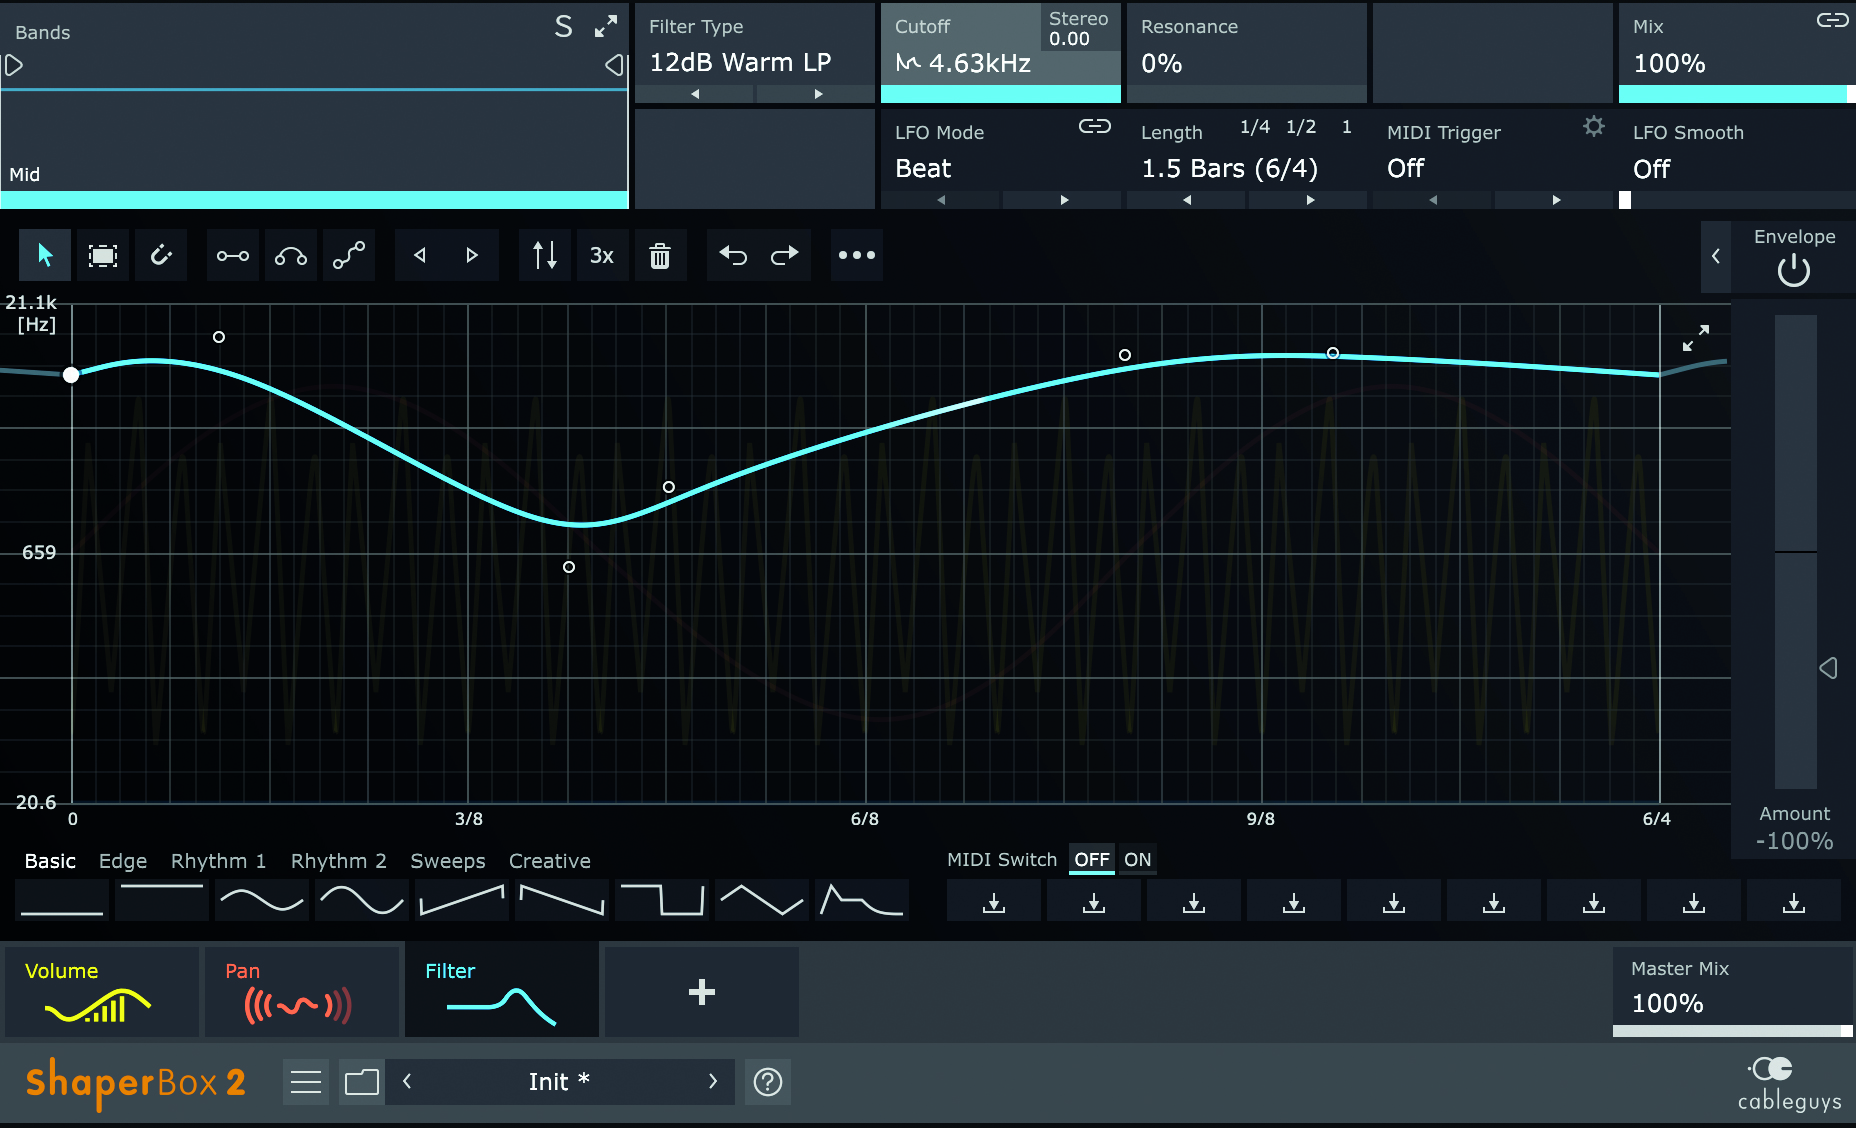This screenshot has height=1128, width=1856.
Task: Select the Filter shaper module
Action: pyautogui.click(x=502, y=992)
